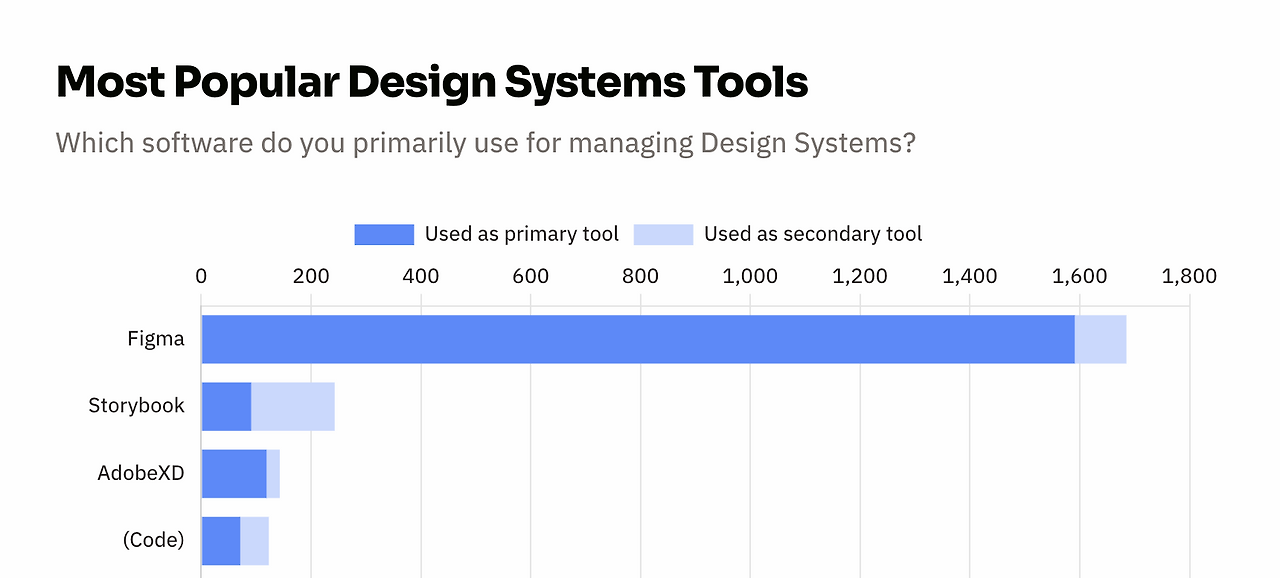Click the '1,400' axis tick label

pos(970,277)
